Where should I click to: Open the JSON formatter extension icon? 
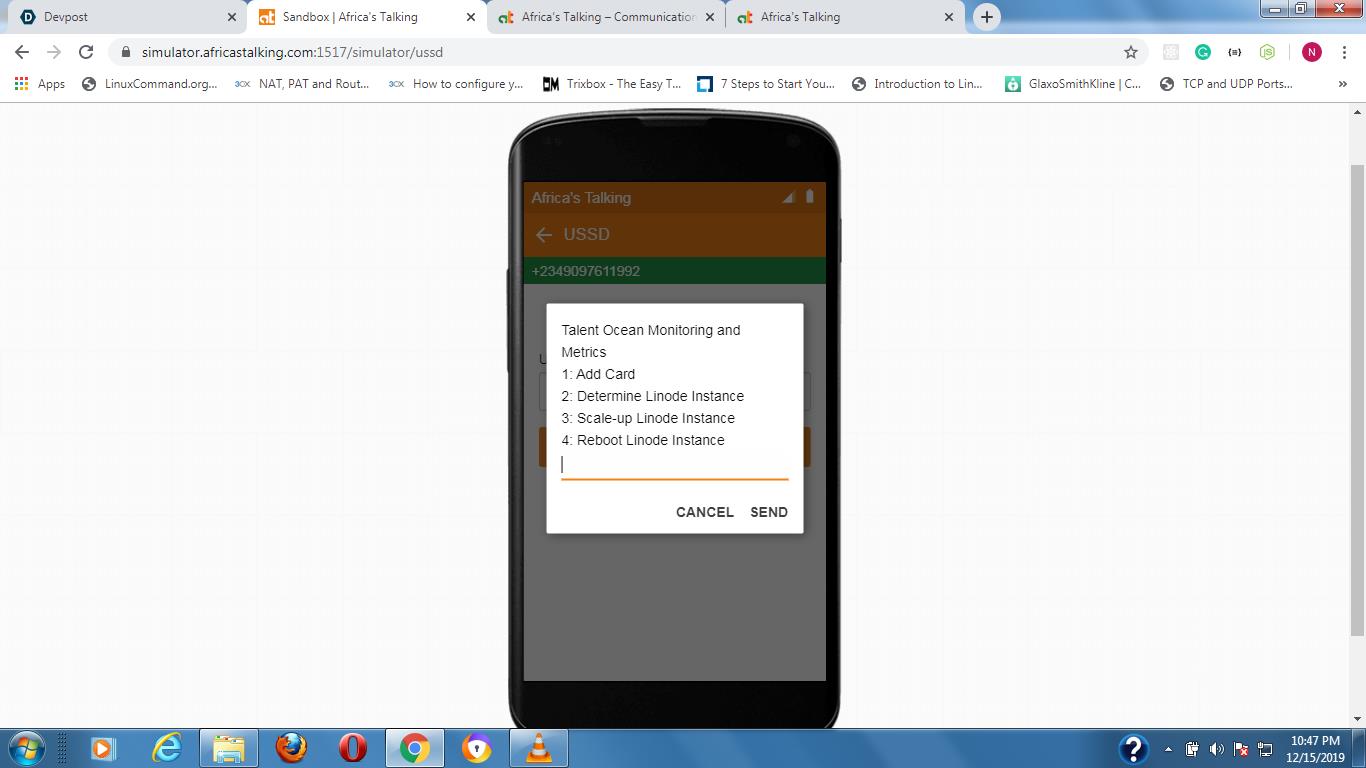coord(1235,52)
